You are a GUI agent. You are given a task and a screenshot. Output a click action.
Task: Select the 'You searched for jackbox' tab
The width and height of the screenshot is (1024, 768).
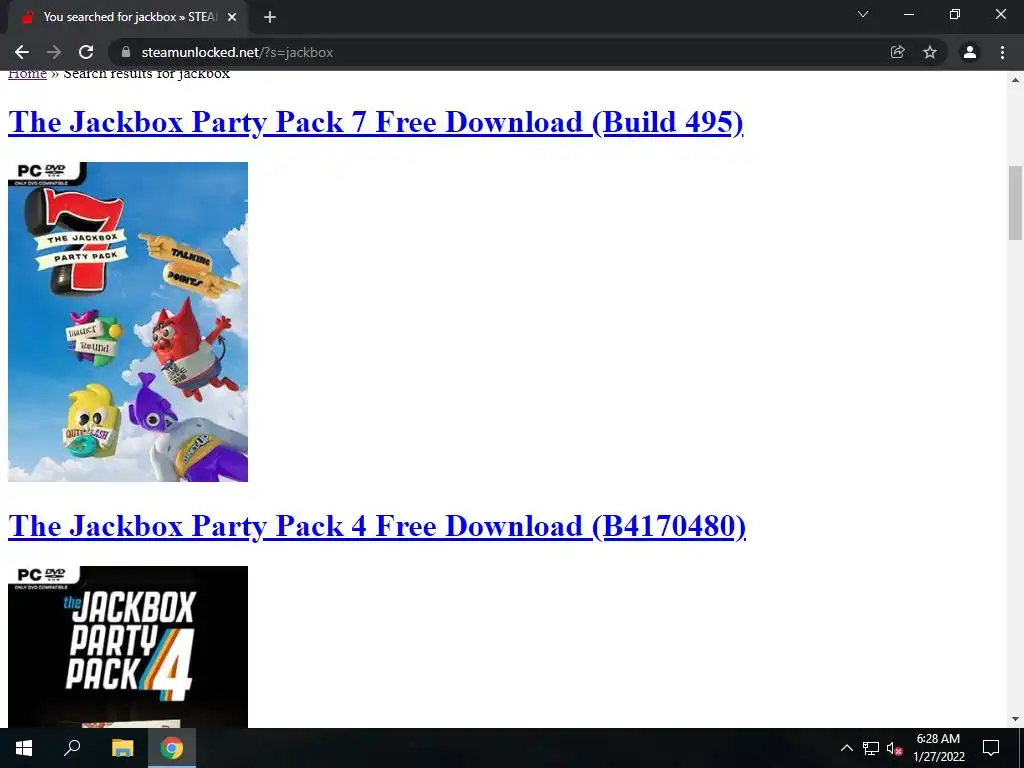(x=128, y=17)
